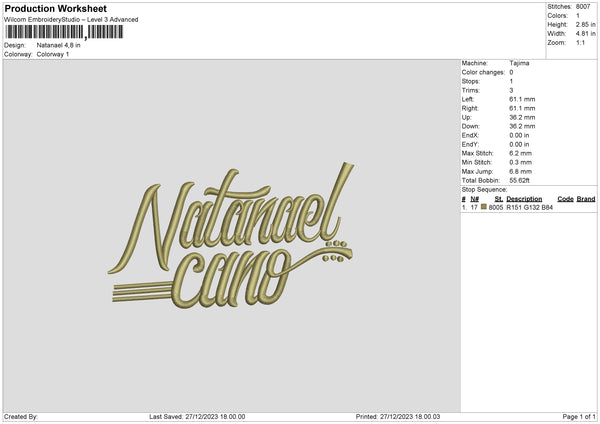The image size is (600, 424).
Task: Select 'Wilcom EmbroideryStudio – Level 3 Advanced' text
Action: tap(71, 20)
